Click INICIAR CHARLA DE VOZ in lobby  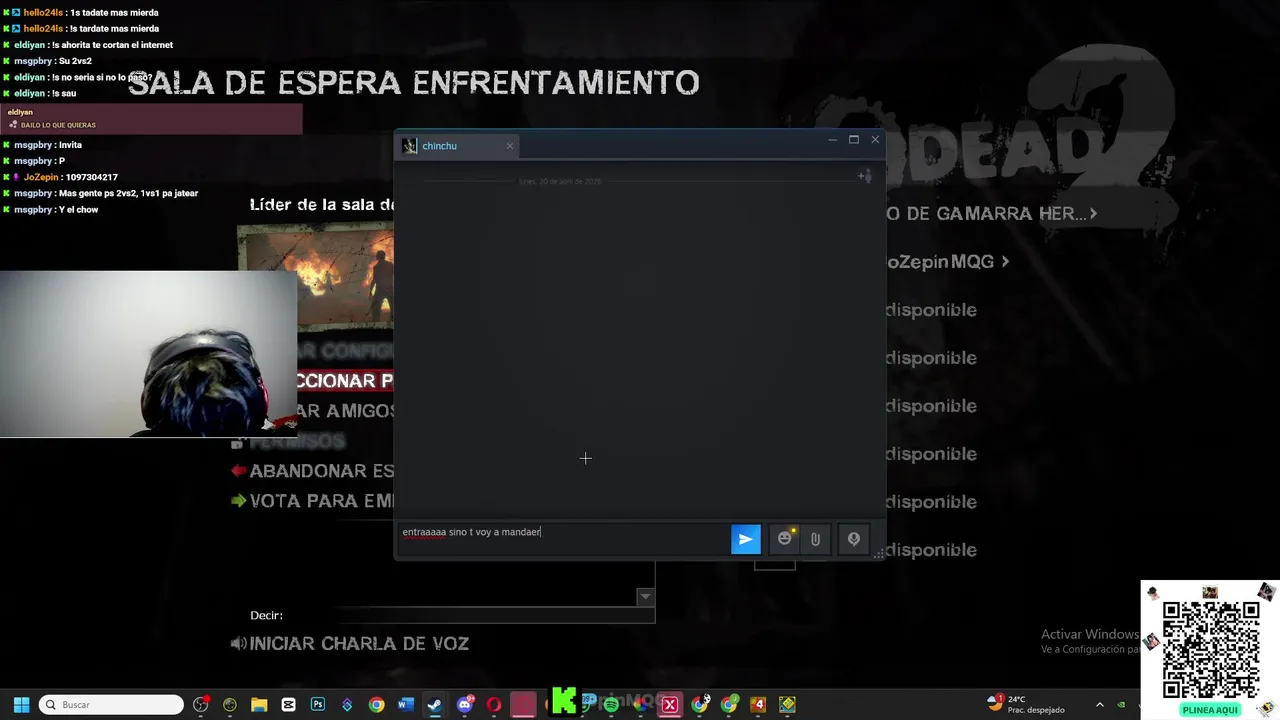tap(349, 644)
